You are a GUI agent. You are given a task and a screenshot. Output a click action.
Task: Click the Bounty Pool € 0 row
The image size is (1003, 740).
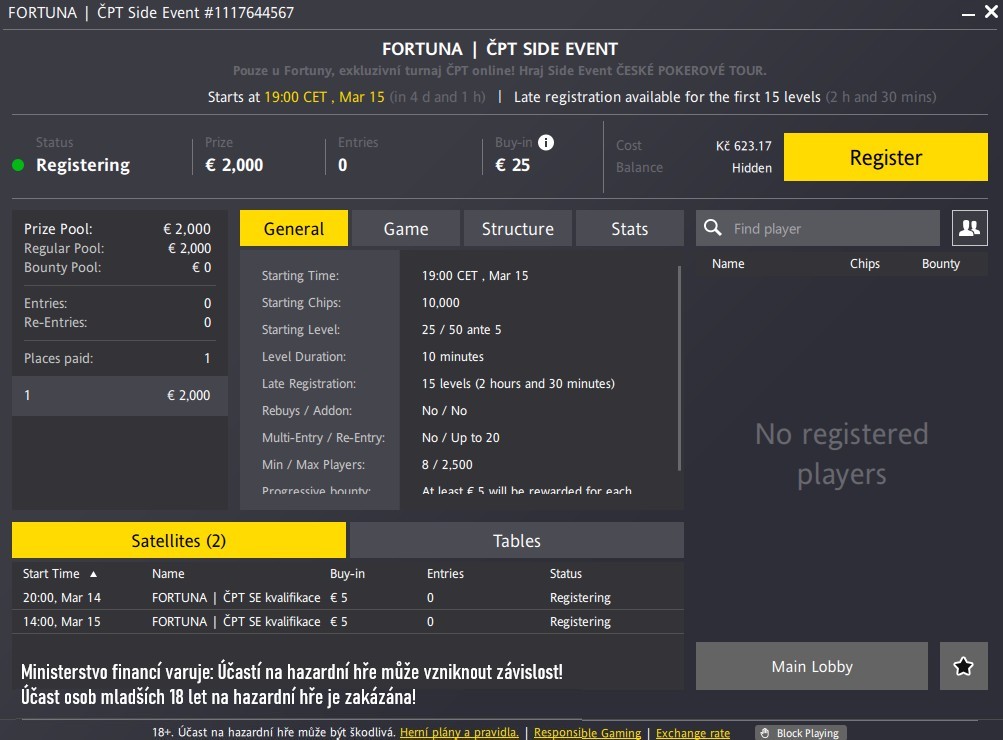[117, 267]
